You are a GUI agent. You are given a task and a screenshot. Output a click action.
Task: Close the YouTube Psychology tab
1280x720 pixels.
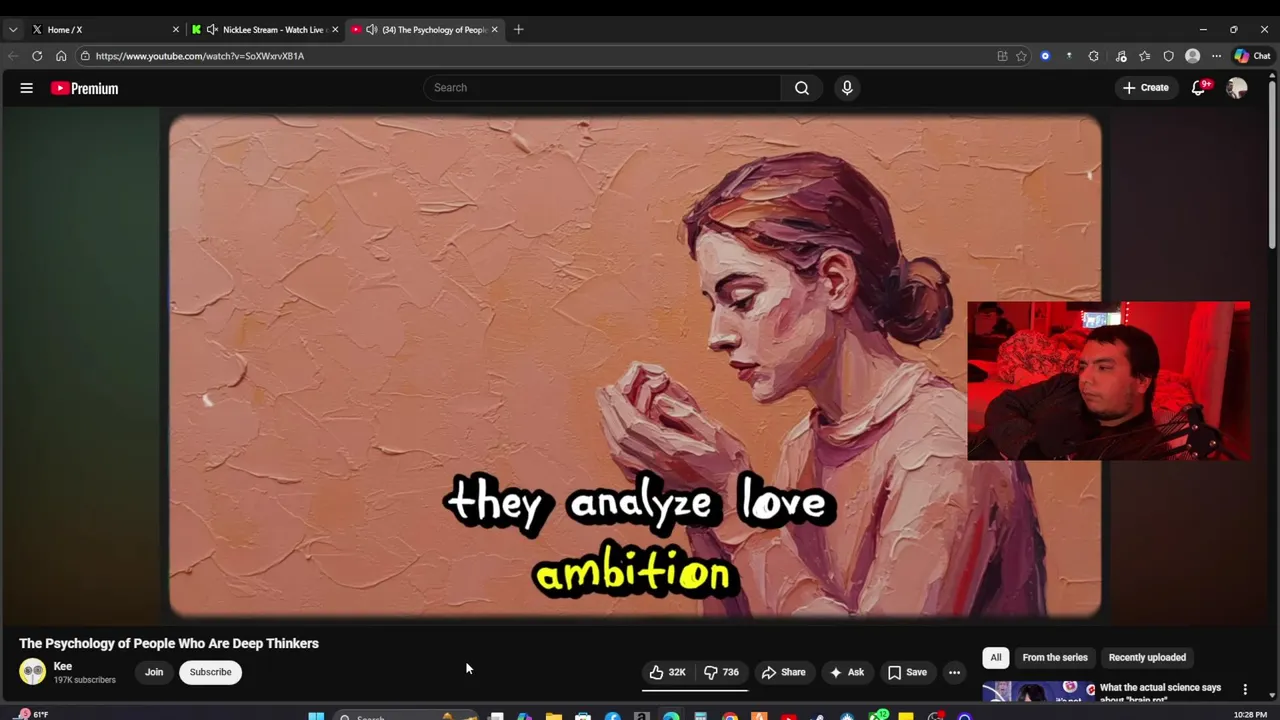point(494,29)
